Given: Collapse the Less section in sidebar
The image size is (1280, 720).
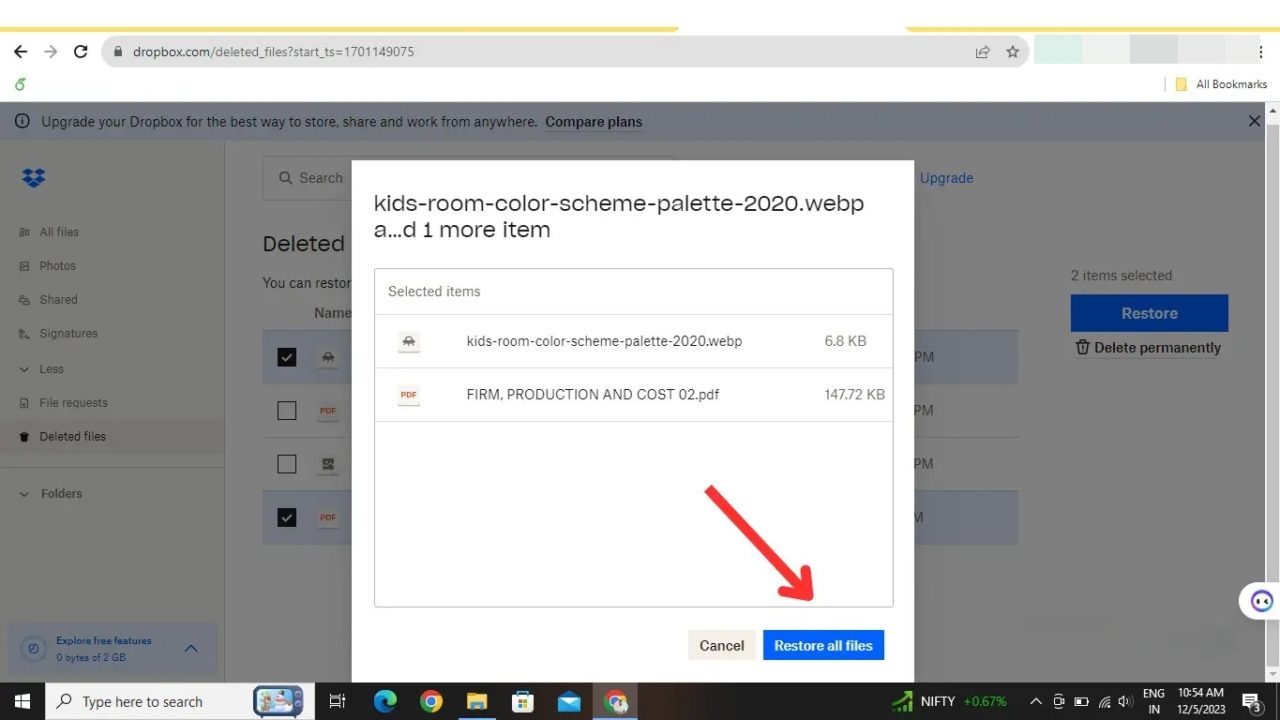Looking at the screenshot, I should (47, 368).
